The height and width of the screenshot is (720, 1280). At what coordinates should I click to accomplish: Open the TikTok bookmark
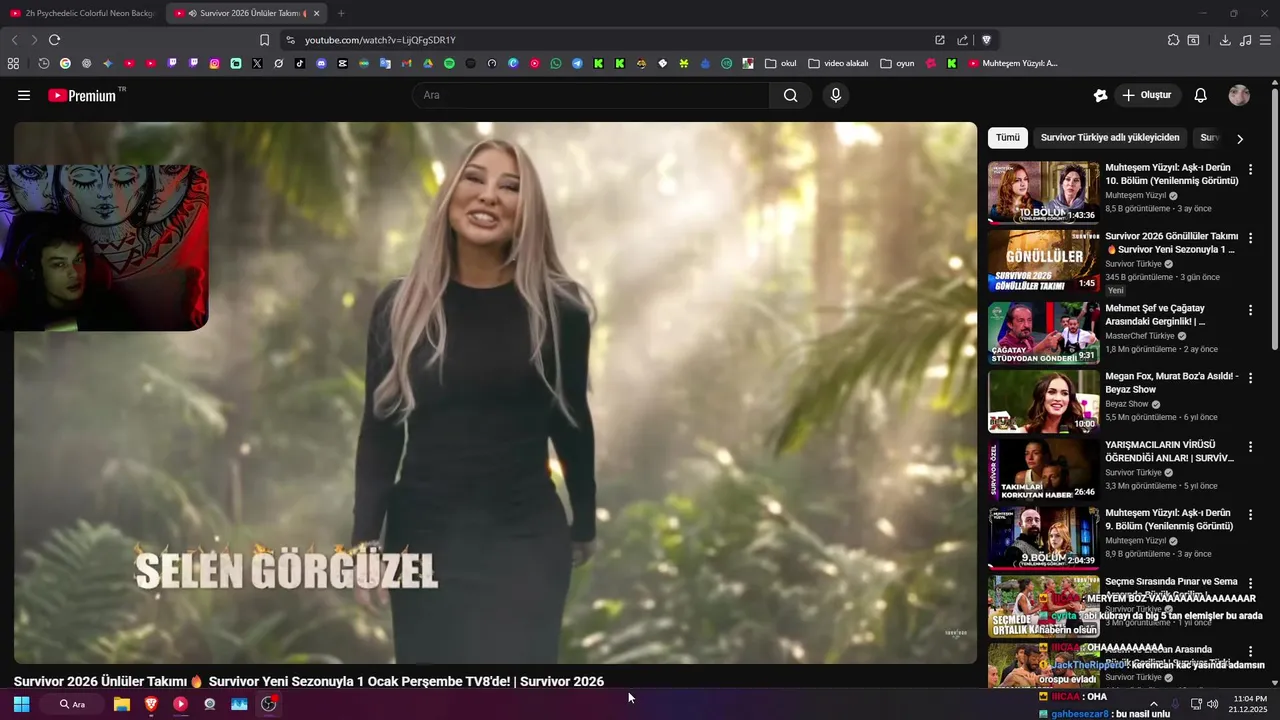click(x=300, y=63)
